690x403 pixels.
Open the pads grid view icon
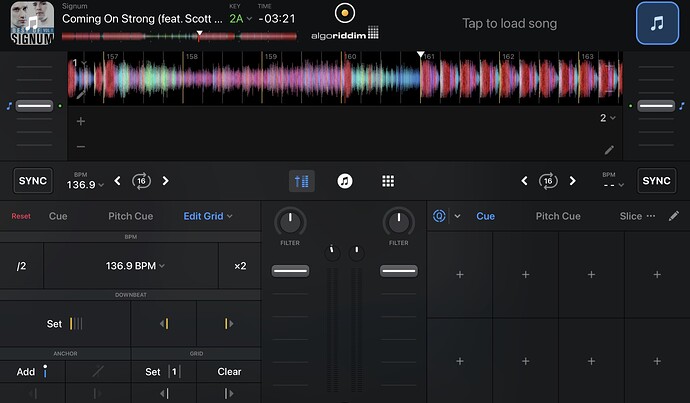(x=388, y=181)
